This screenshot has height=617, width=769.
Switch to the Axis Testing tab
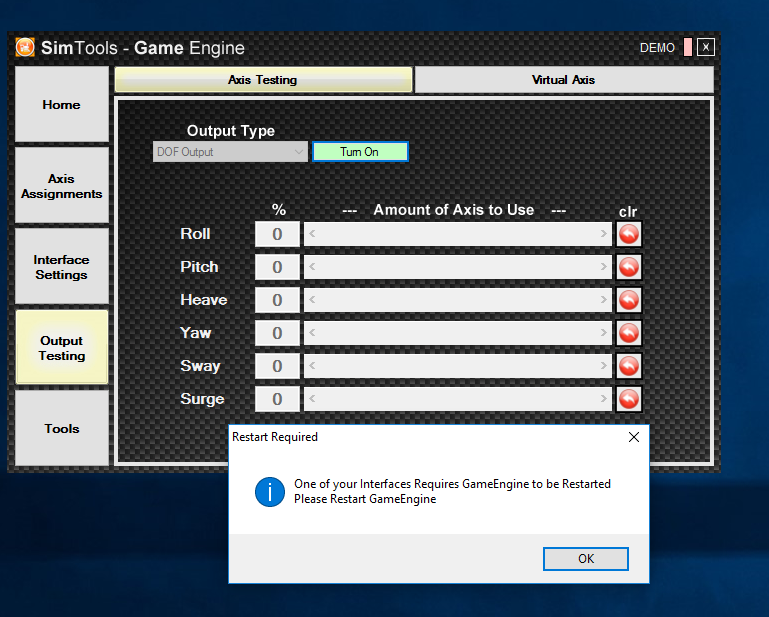(x=263, y=79)
